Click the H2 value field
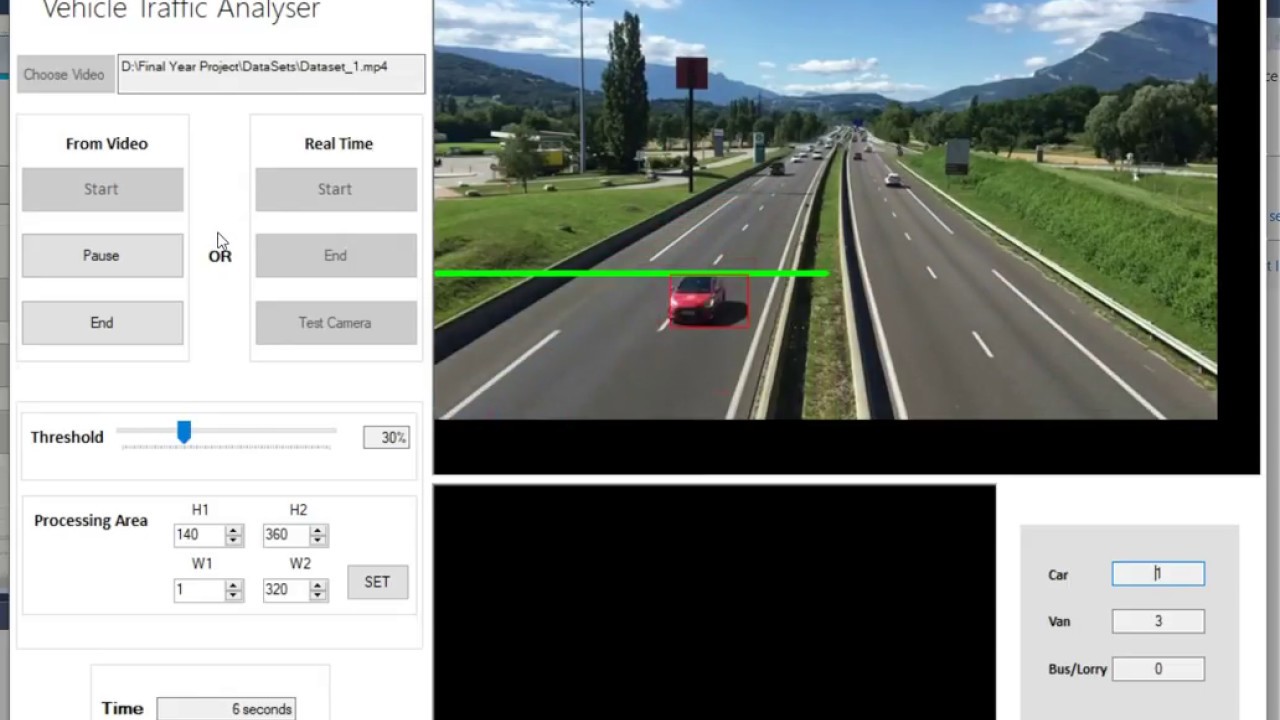 [287, 535]
